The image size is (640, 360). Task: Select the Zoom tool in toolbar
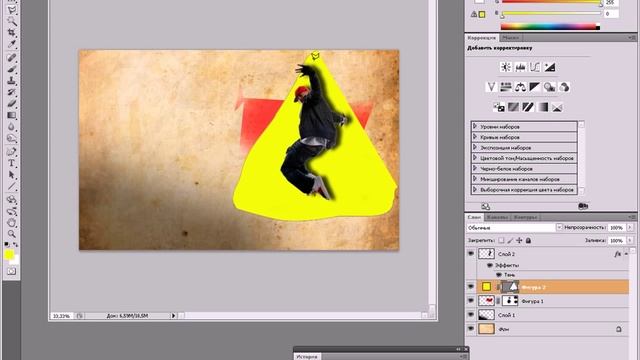[12, 234]
